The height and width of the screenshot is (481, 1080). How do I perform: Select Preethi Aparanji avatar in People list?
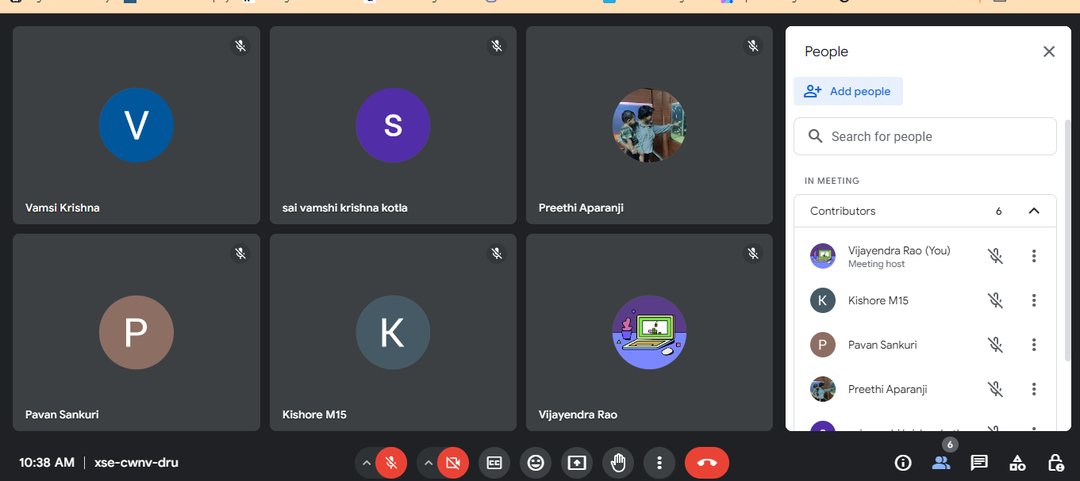click(822, 389)
